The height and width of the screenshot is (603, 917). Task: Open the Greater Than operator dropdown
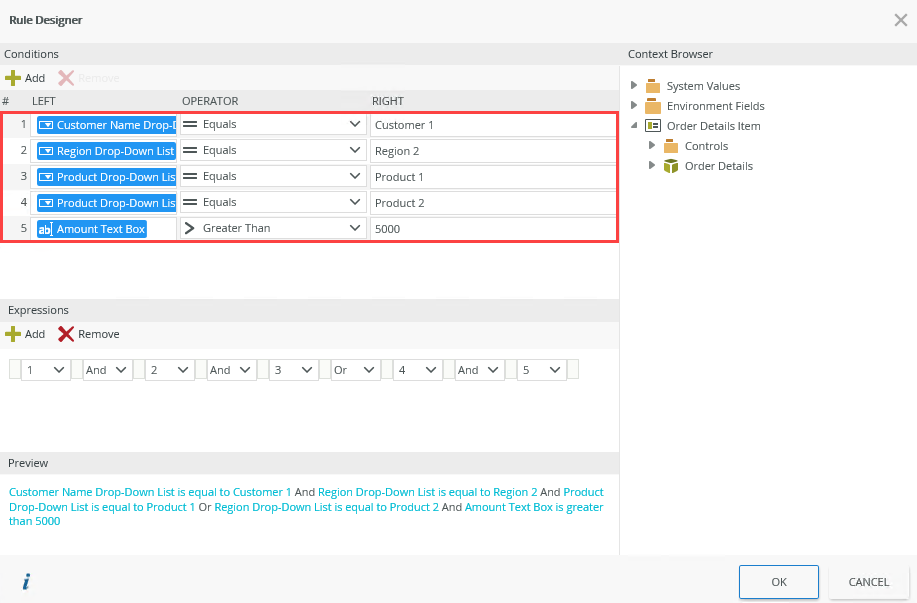tap(355, 229)
